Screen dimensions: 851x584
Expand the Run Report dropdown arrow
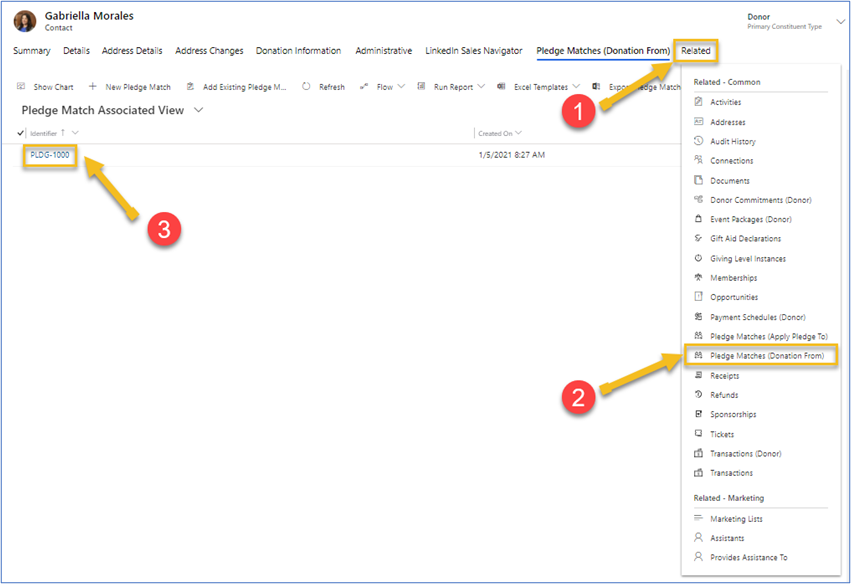[x=481, y=86]
